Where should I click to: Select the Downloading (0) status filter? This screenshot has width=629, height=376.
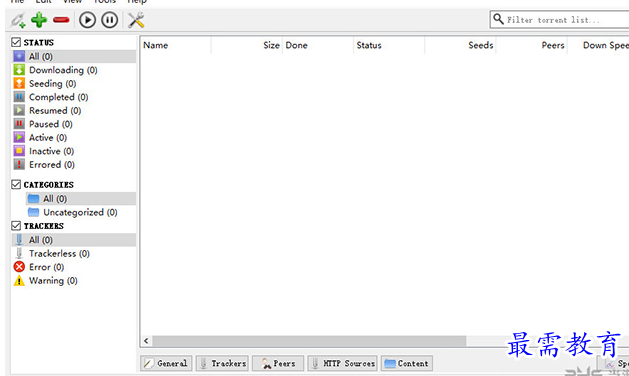[x=74, y=70]
